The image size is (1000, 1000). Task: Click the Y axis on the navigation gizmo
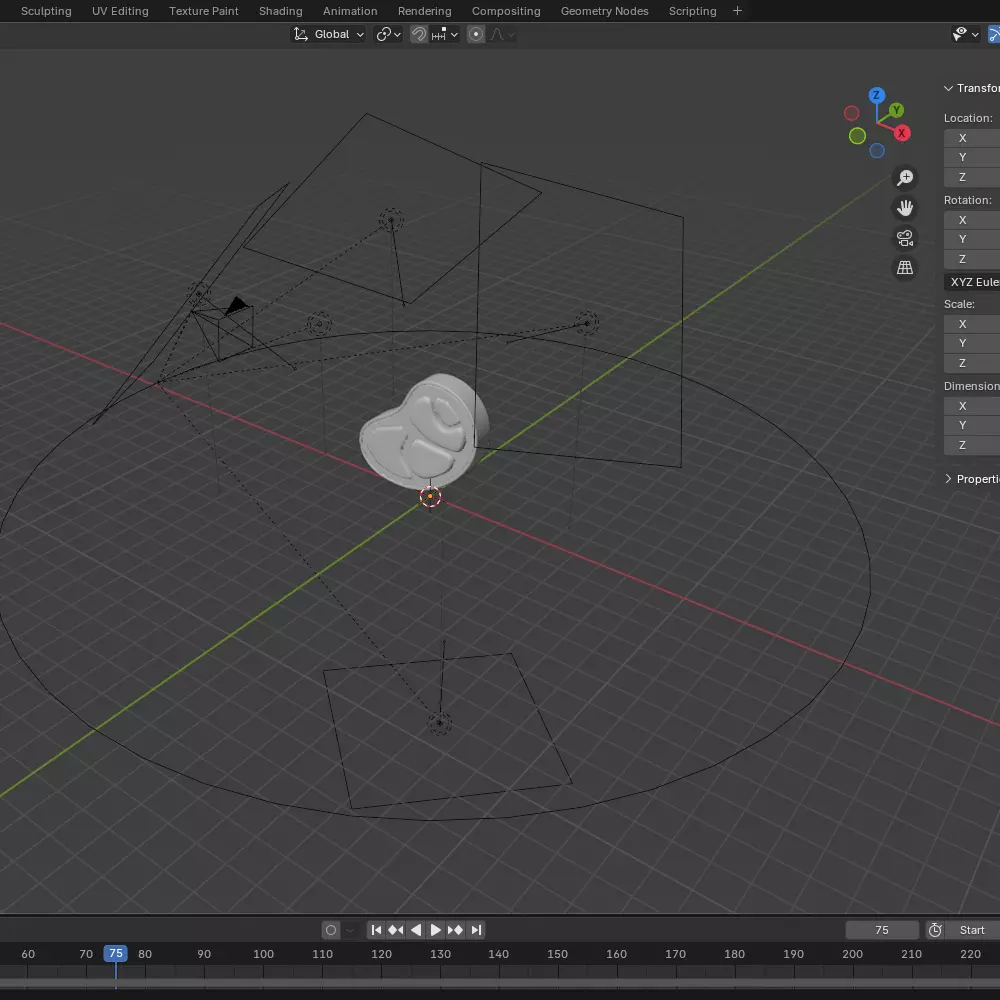896,110
